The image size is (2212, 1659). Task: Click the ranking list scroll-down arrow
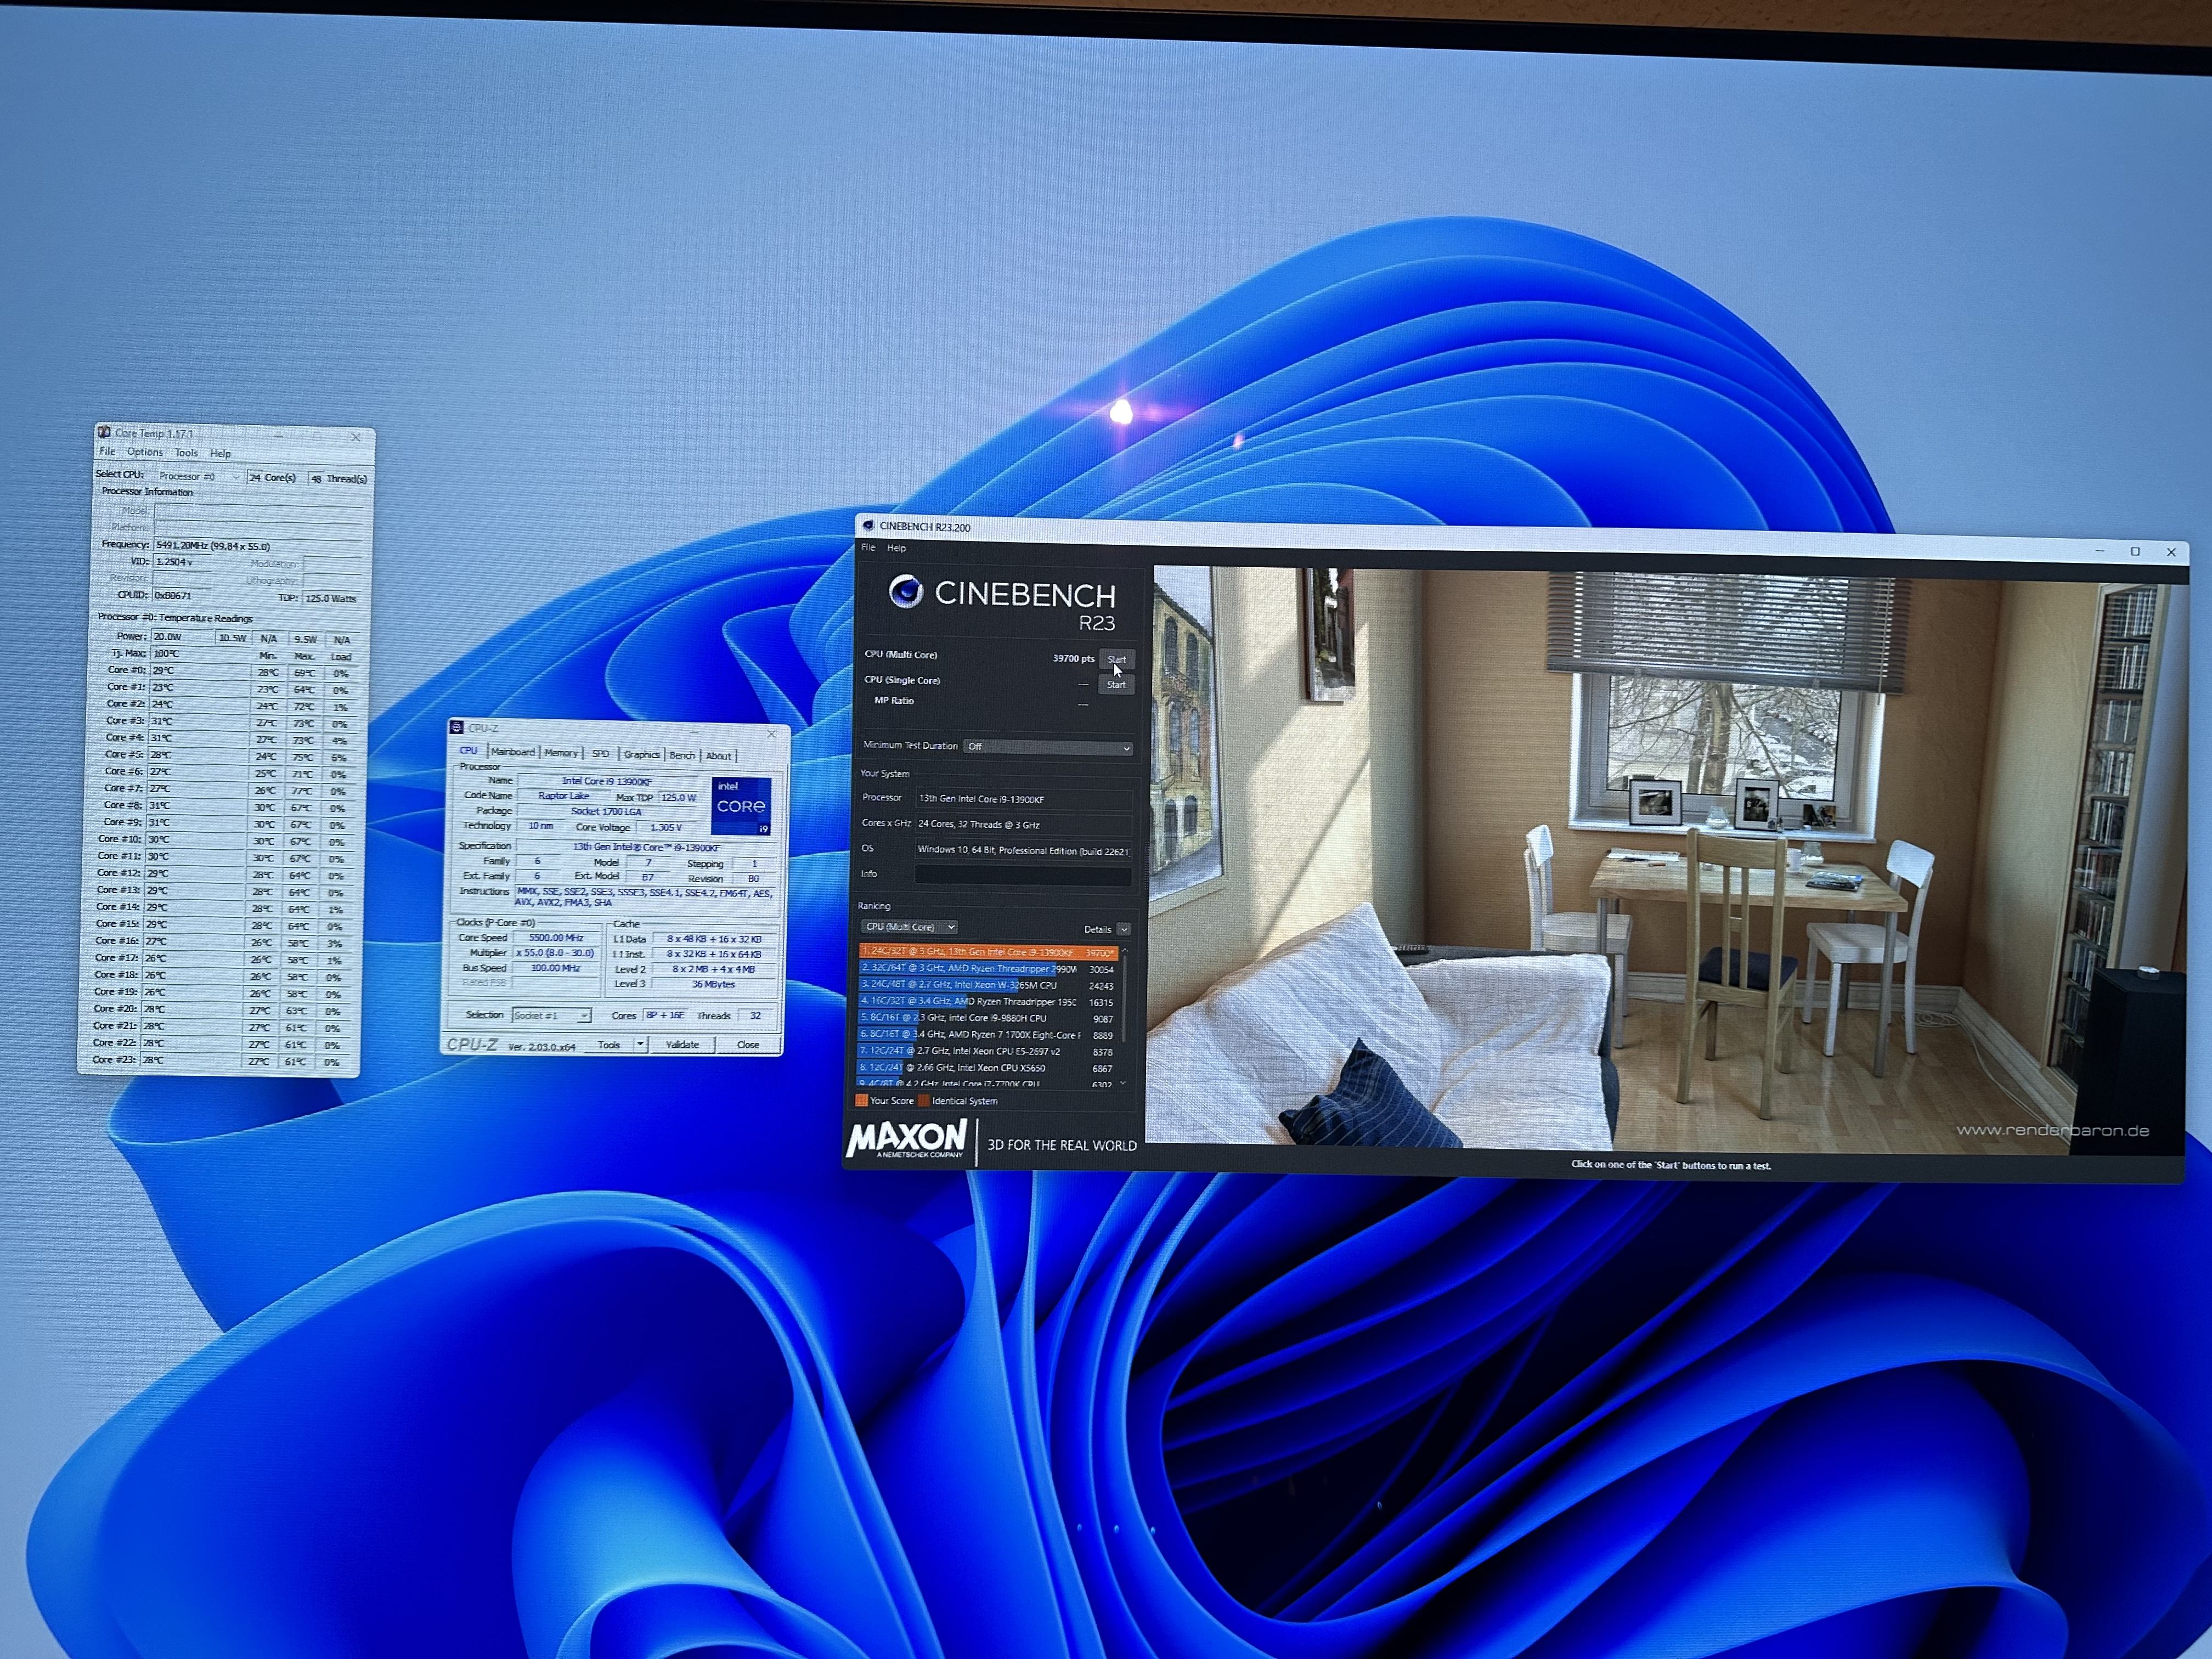click(x=1123, y=1083)
